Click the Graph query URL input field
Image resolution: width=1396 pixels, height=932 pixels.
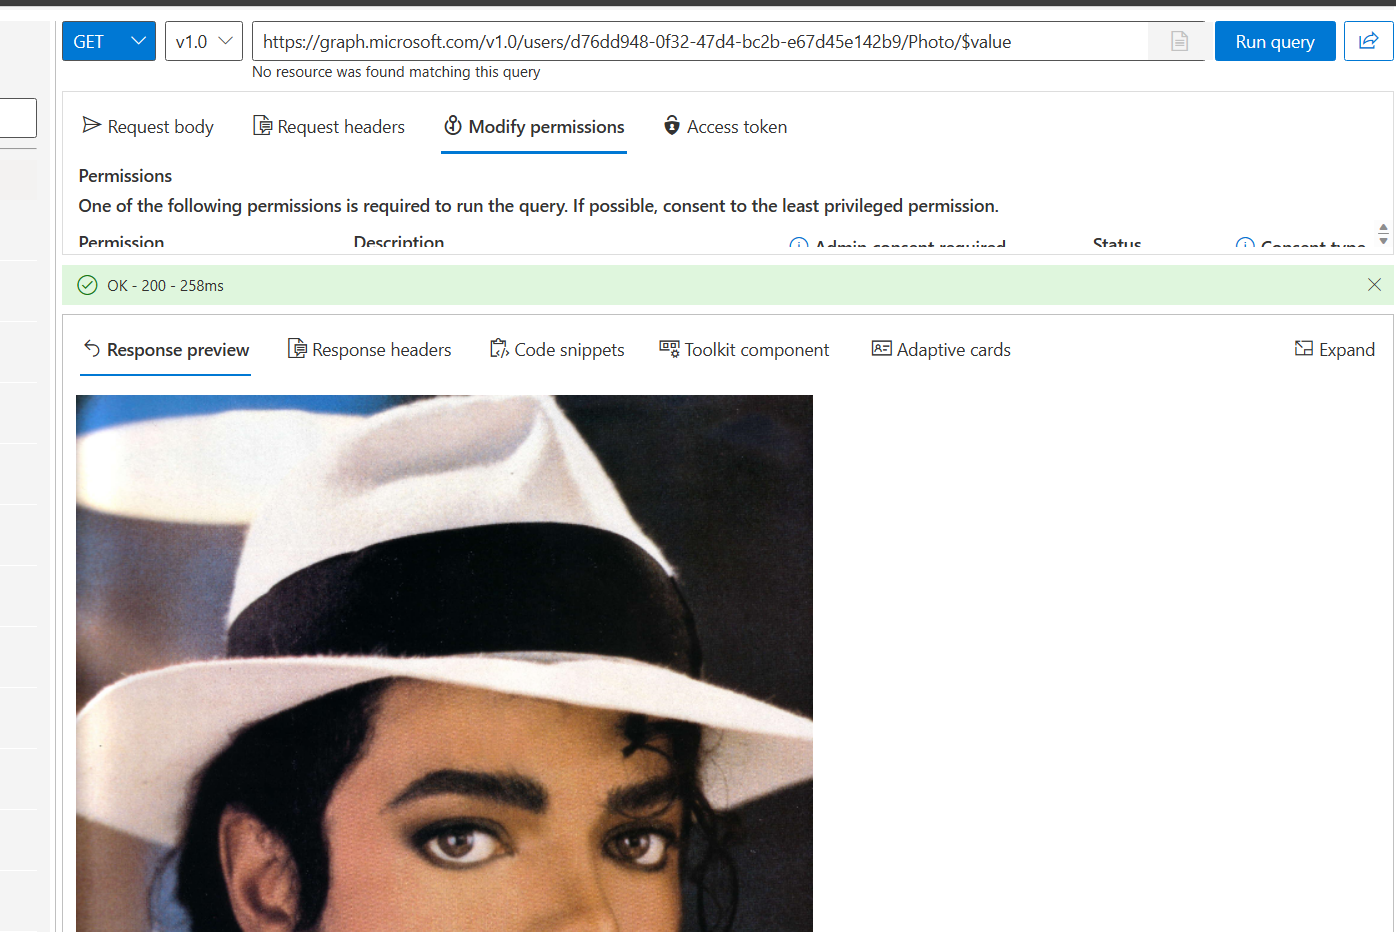tap(700, 41)
